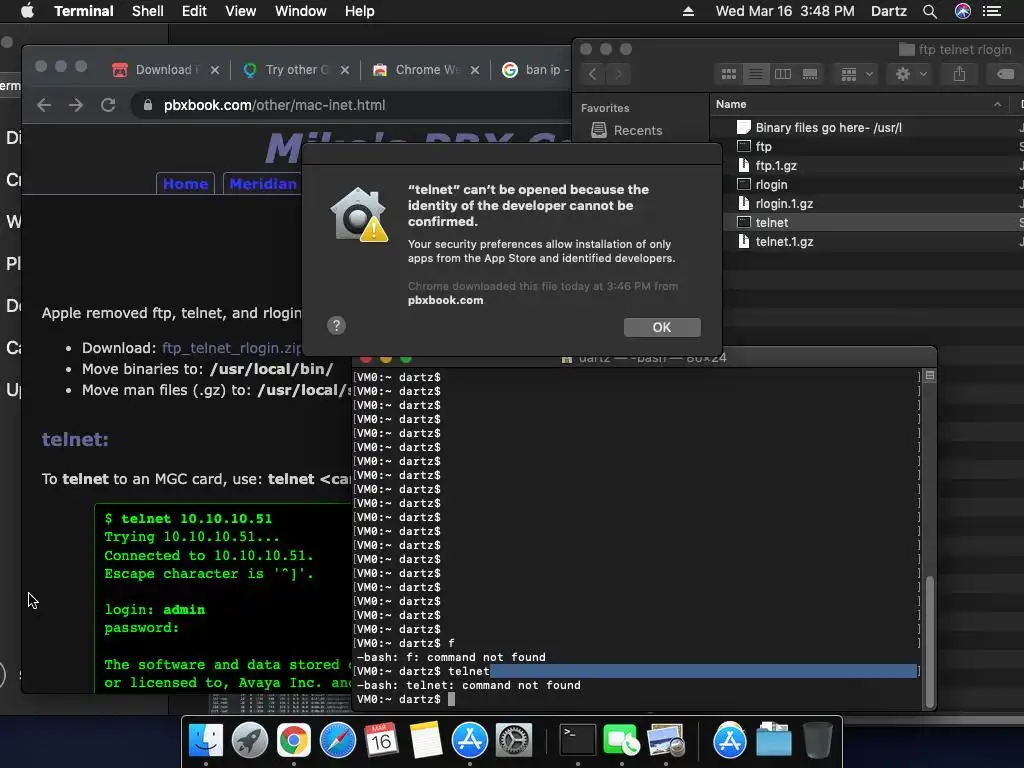Image resolution: width=1024 pixels, height=768 pixels.
Task: Click the Finder share button
Action: point(959,74)
